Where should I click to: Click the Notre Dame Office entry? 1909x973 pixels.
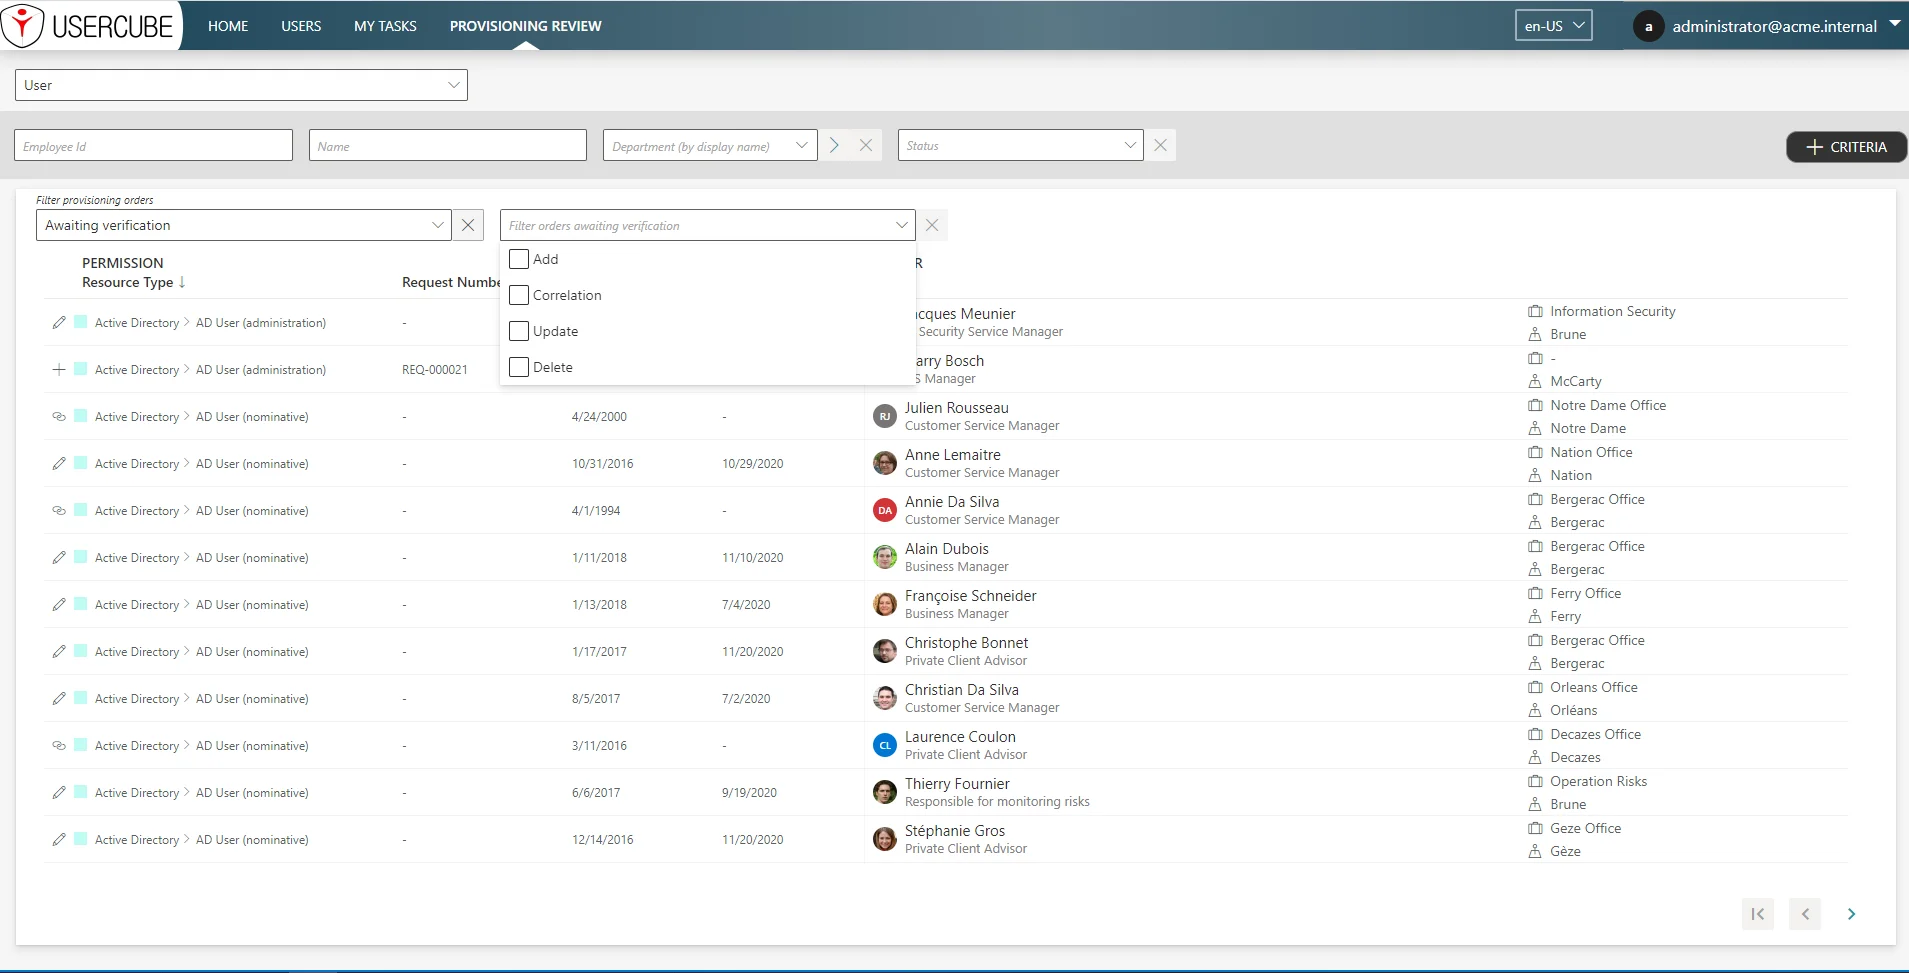point(1608,405)
